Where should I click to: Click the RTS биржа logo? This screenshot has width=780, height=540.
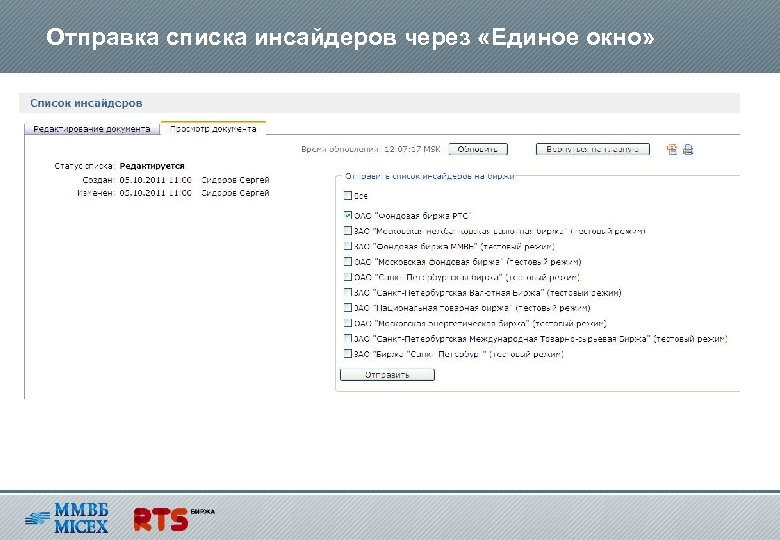[174, 519]
